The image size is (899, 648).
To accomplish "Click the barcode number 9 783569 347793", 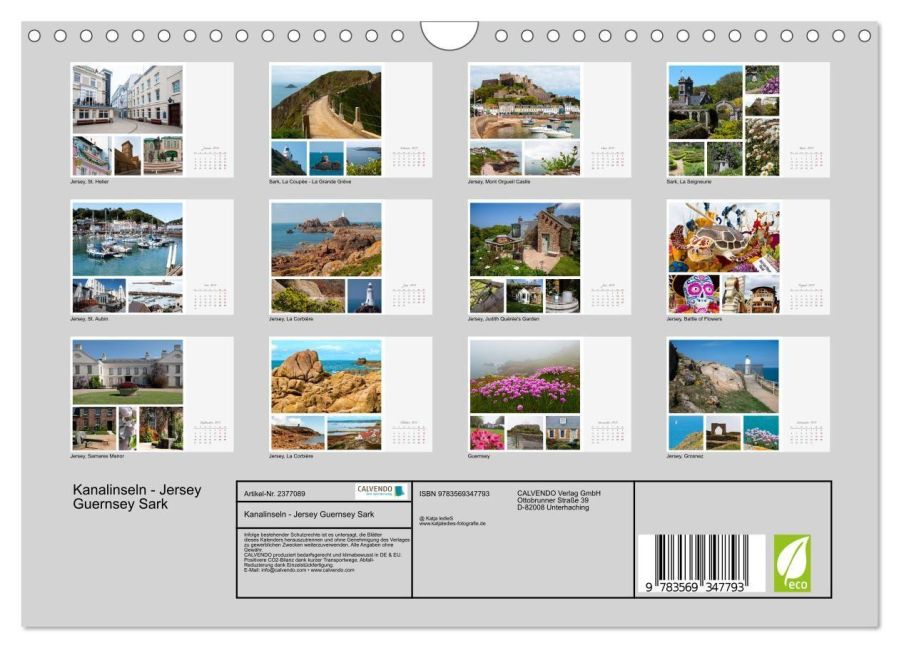I will coord(695,587).
